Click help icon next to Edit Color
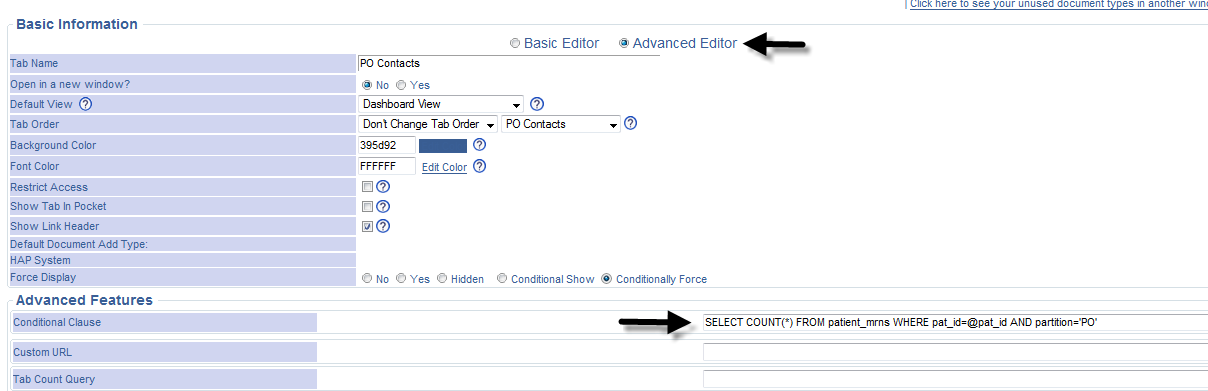This screenshot has width=1208, height=391. tap(479, 167)
